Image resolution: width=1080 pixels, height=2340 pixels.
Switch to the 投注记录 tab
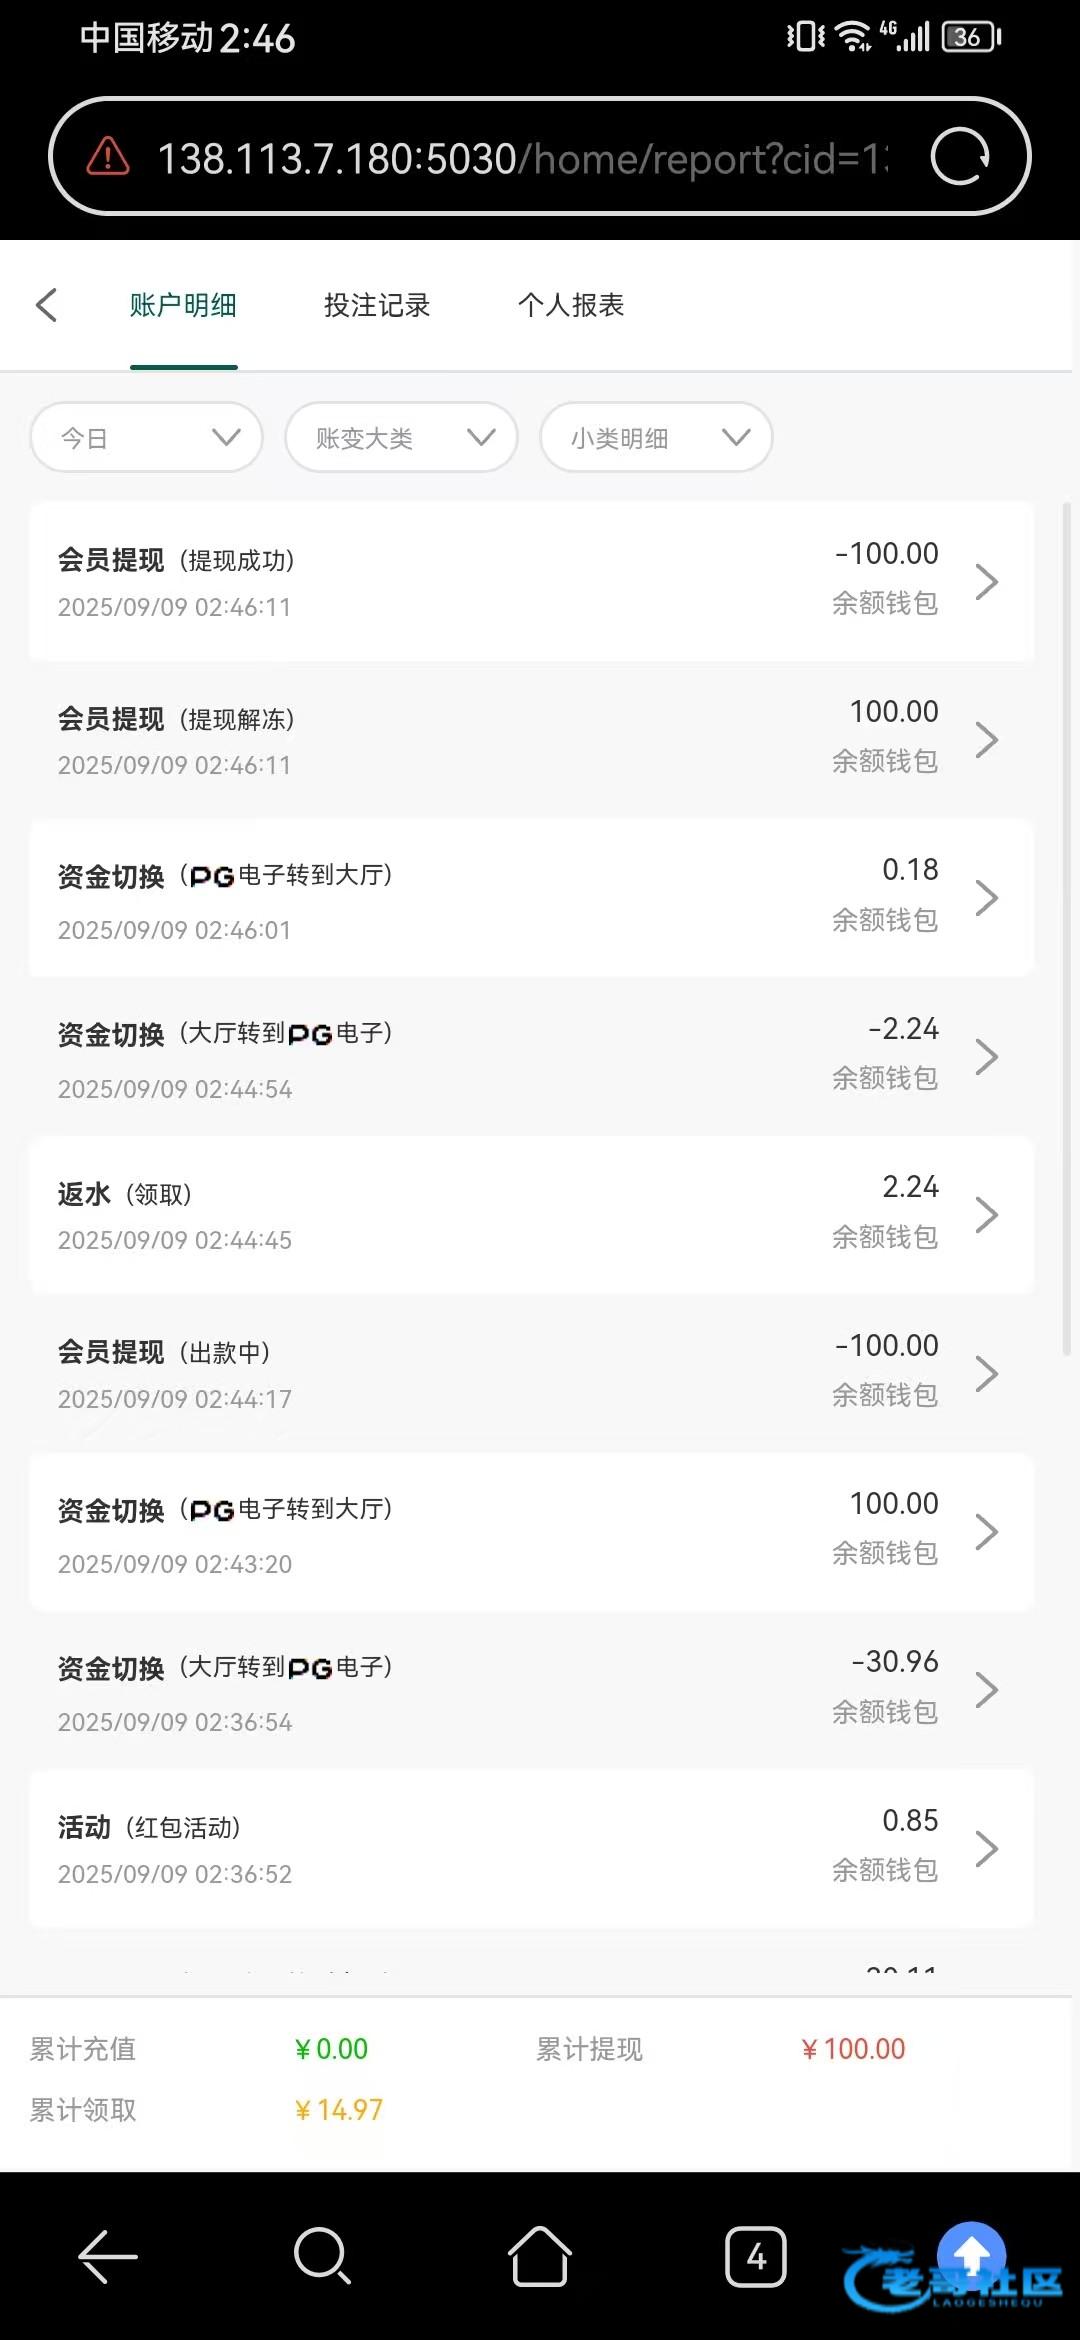click(377, 305)
